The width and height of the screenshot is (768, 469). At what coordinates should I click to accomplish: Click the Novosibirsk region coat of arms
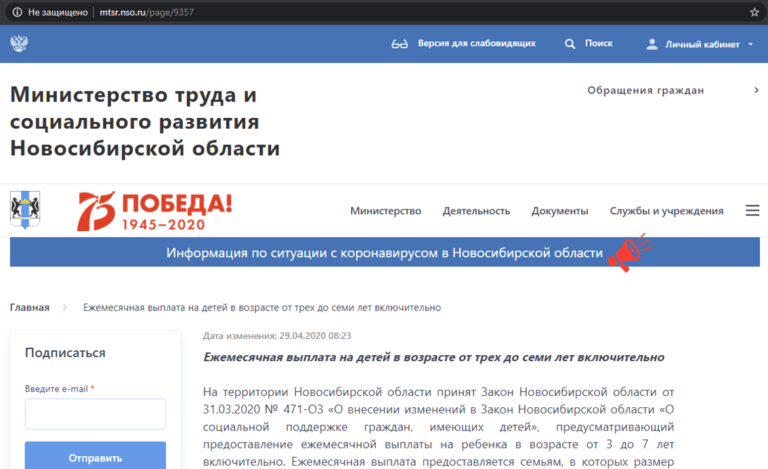25,210
